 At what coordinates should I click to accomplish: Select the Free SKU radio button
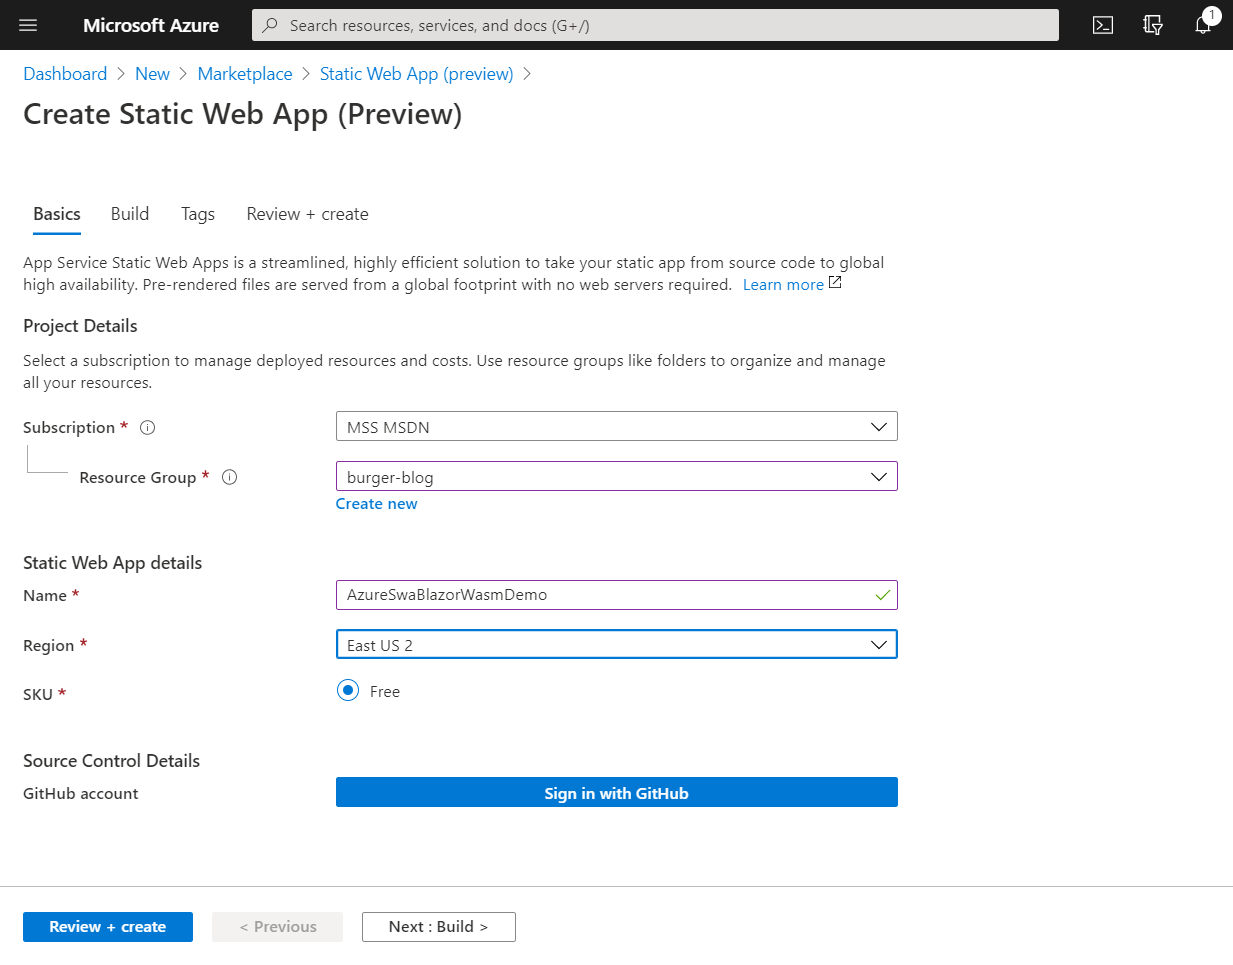(348, 690)
